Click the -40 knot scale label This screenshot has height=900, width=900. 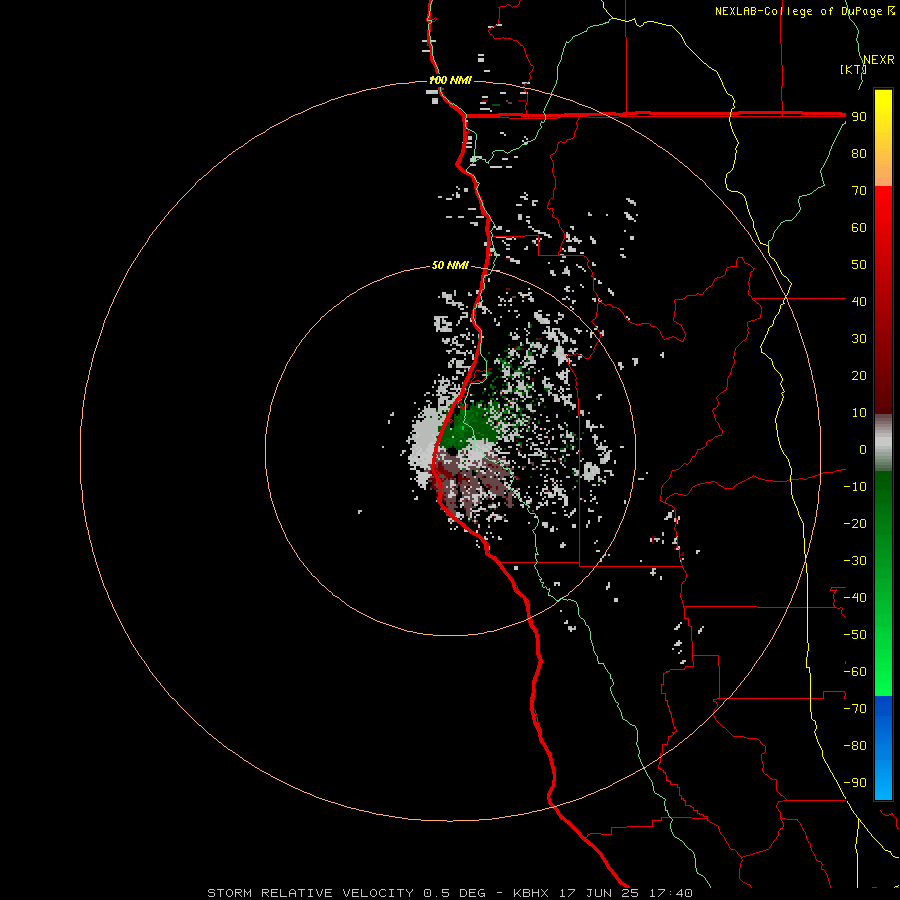[855, 598]
